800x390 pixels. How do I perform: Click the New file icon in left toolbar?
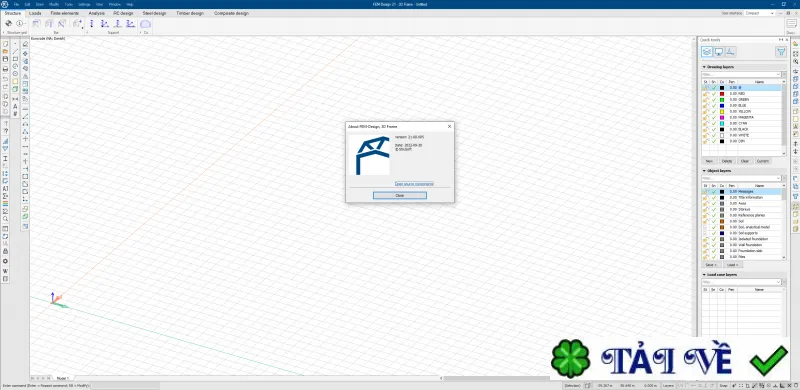[x=6, y=44]
